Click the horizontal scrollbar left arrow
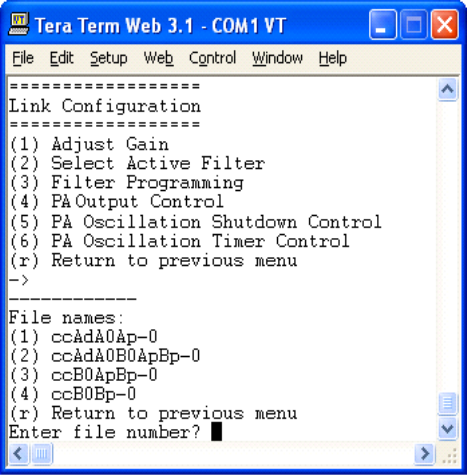Viewport: 467px width, 476px height. click(x=18, y=453)
